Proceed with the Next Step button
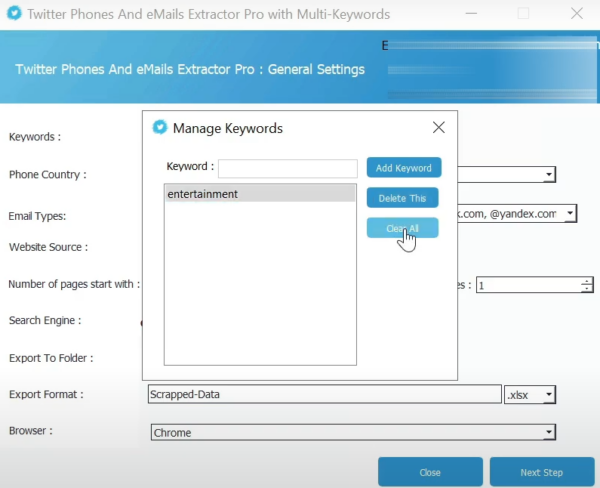The height and width of the screenshot is (488, 600). (542, 472)
